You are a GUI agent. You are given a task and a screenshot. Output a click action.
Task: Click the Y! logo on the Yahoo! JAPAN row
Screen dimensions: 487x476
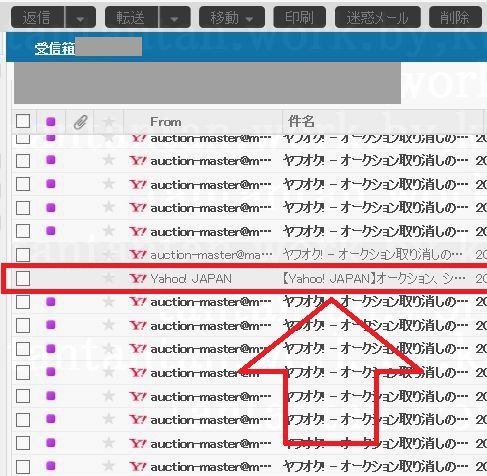coord(138,278)
